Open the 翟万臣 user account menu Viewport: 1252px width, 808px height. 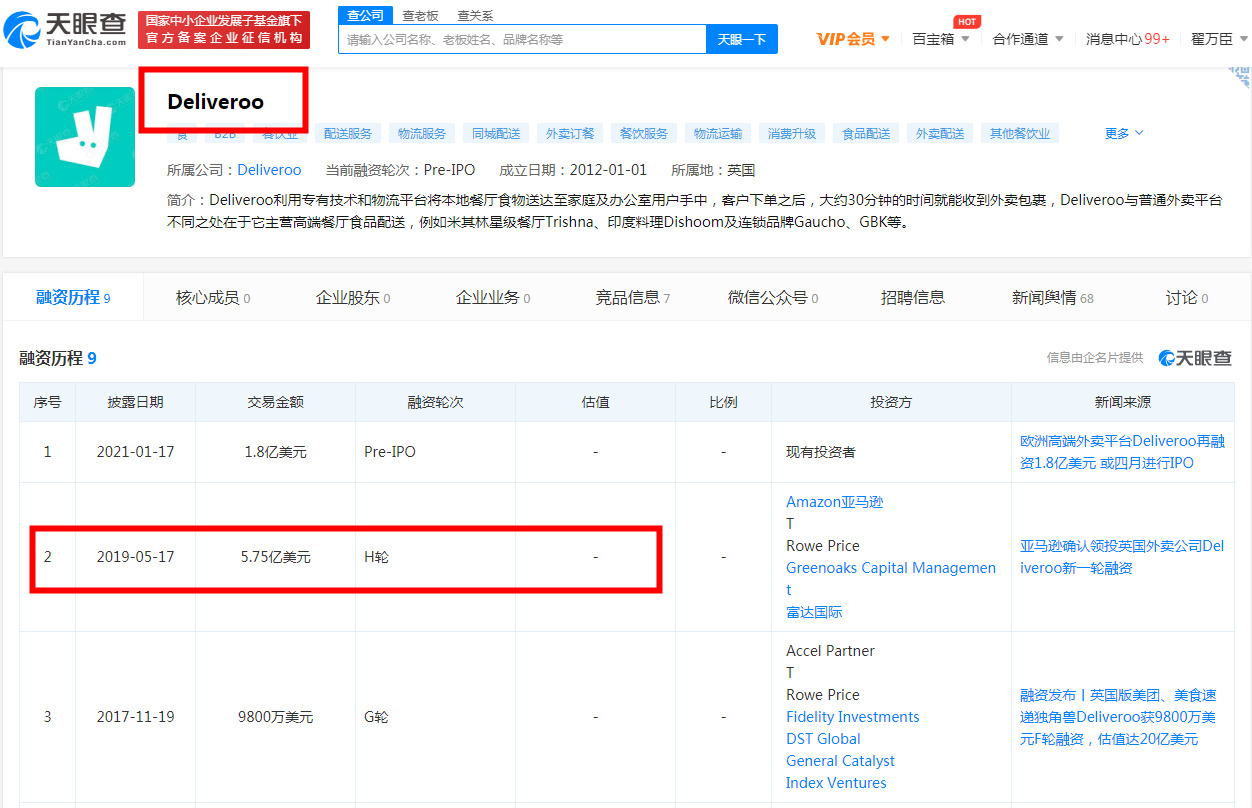pyautogui.click(x=1220, y=39)
